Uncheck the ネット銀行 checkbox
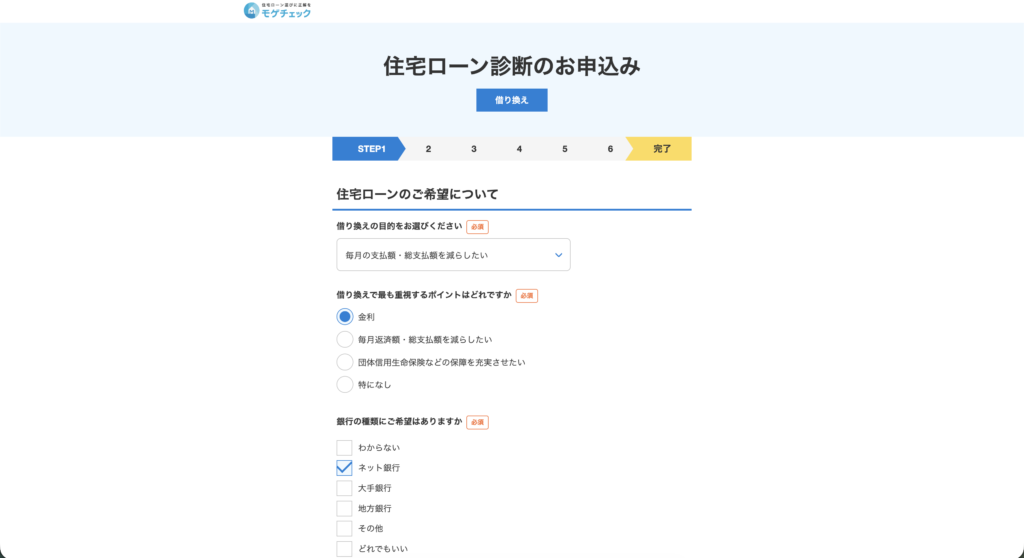The width and height of the screenshot is (1024, 558). 345,468
